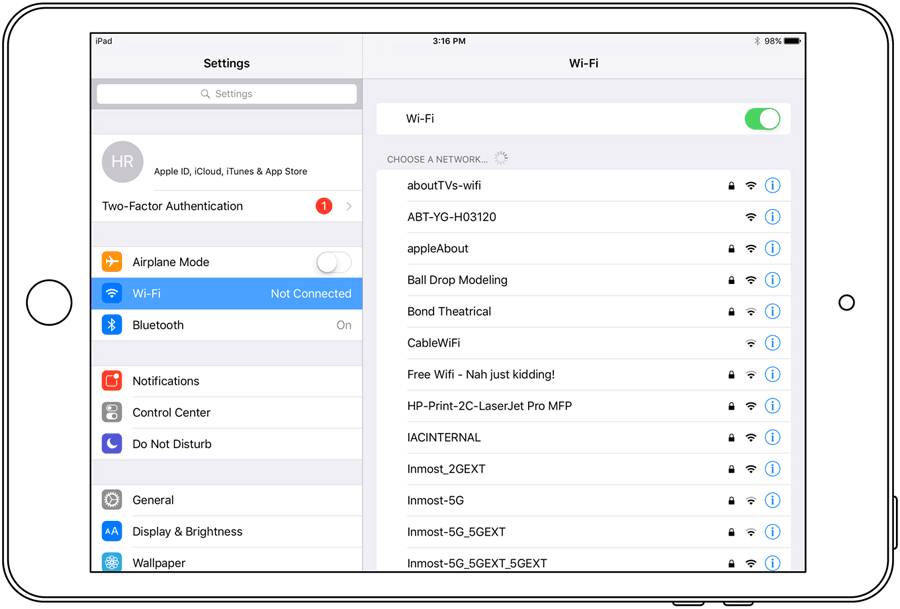The image size is (900, 609).
Task: Tap info icon for Inmost-5G_5GEXT
Action: click(x=772, y=533)
